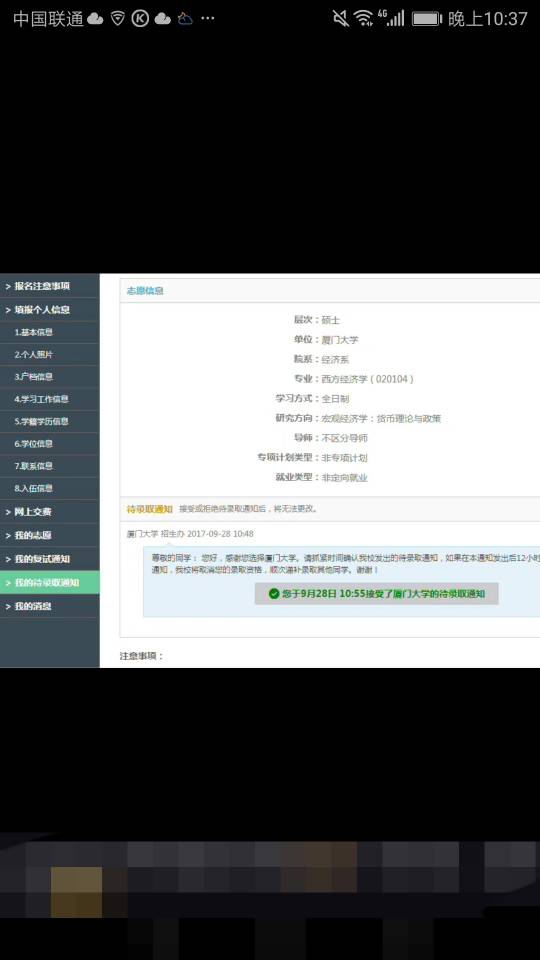Open 6.学位信息 in the sidebar
This screenshot has height=960, width=540.
[50, 443]
